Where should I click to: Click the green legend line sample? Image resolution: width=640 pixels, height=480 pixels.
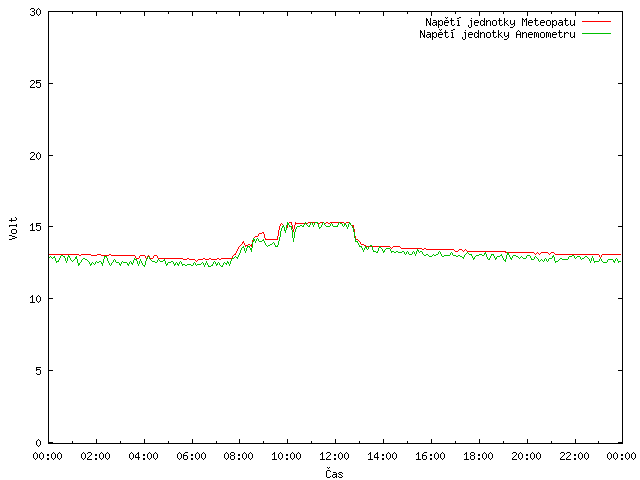[x=596, y=33]
